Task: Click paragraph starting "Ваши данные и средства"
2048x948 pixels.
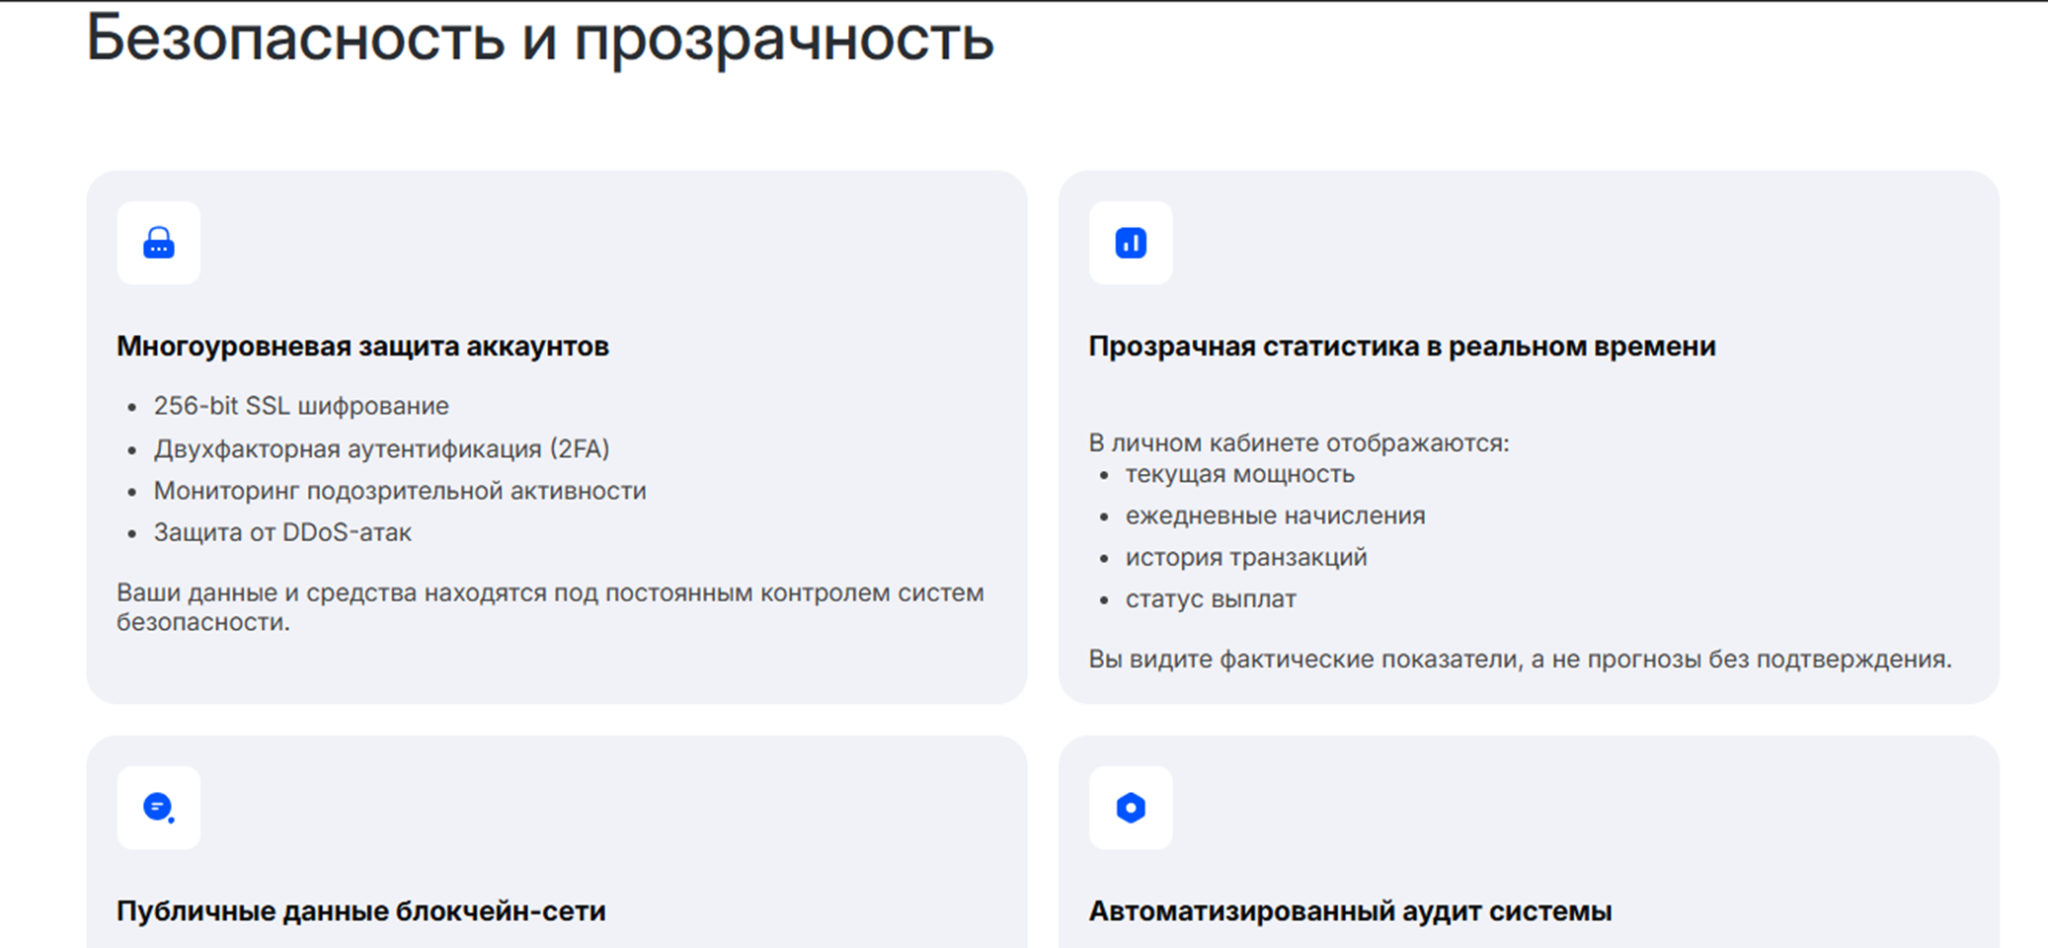Action: pos(550,607)
